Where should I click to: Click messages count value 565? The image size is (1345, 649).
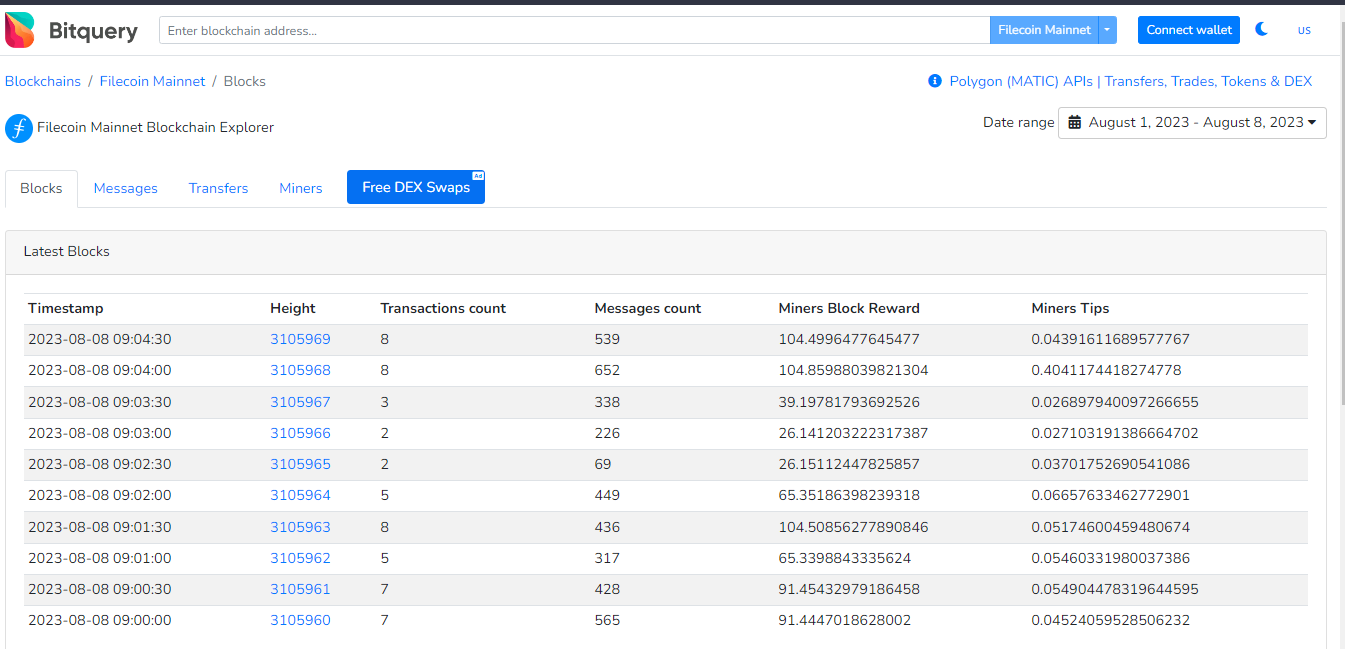(x=607, y=620)
